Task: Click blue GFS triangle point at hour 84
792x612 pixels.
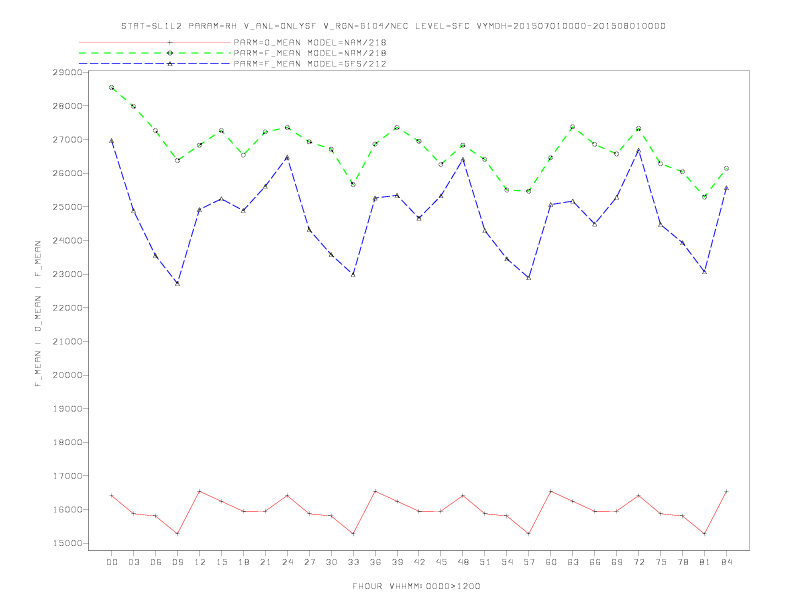Action: pos(726,188)
